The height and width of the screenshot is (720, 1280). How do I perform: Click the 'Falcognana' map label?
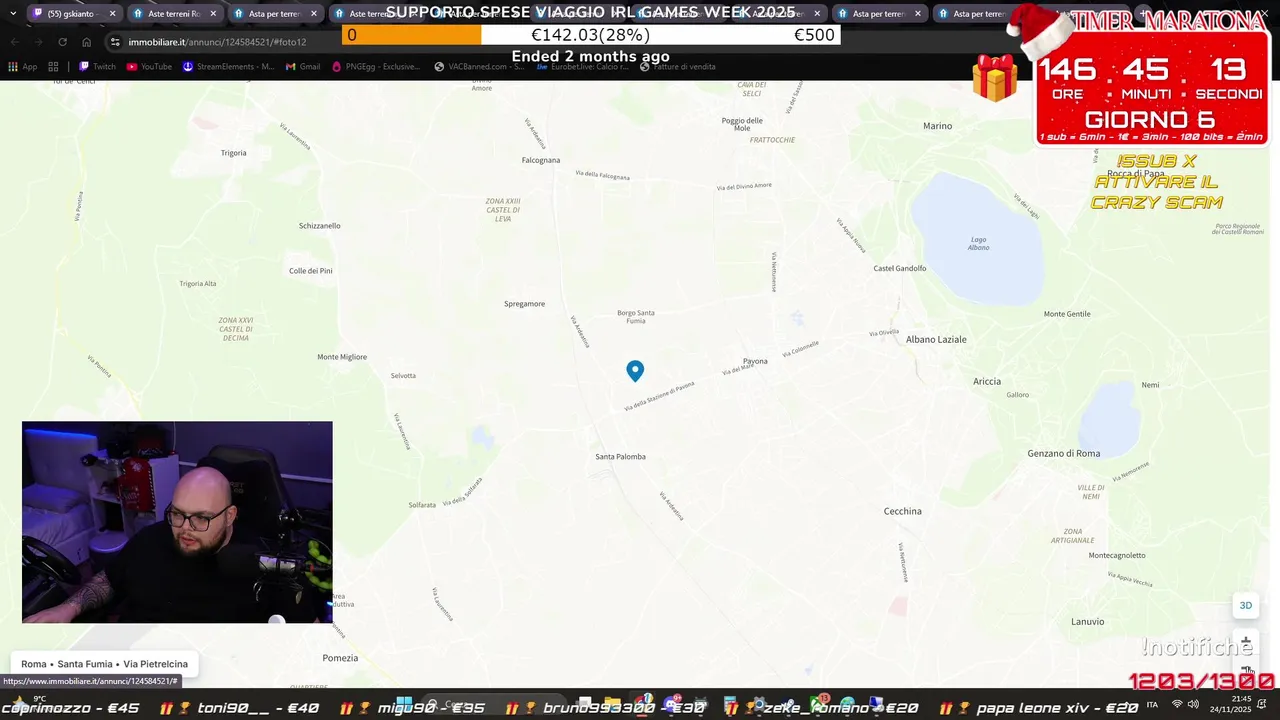pyautogui.click(x=541, y=160)
